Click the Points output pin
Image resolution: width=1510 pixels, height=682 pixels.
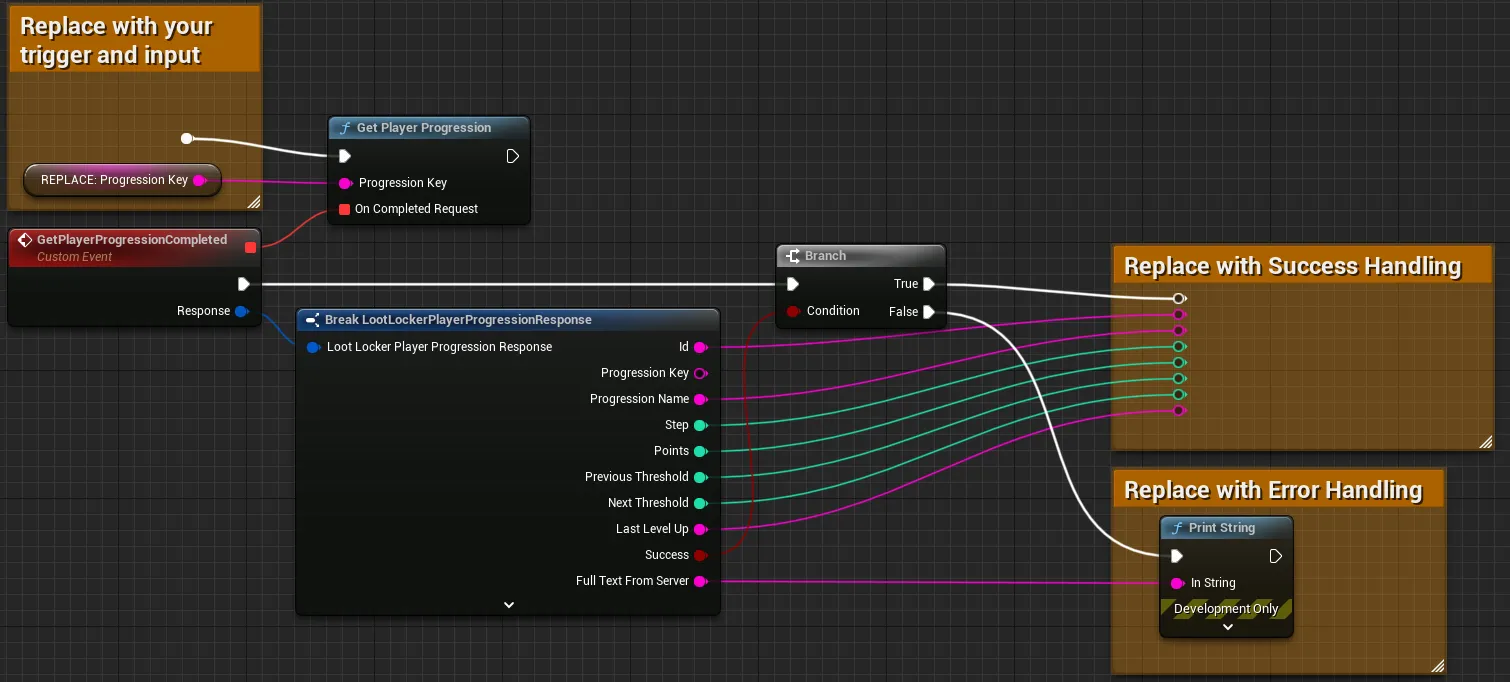(700, 451)
